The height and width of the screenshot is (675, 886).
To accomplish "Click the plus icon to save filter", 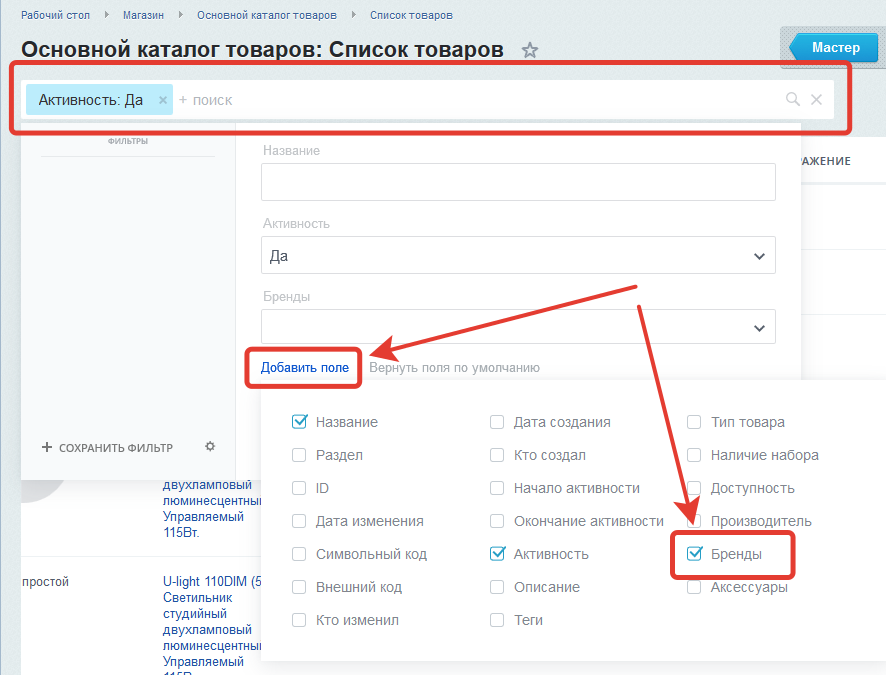I will (x=47, y=447).
